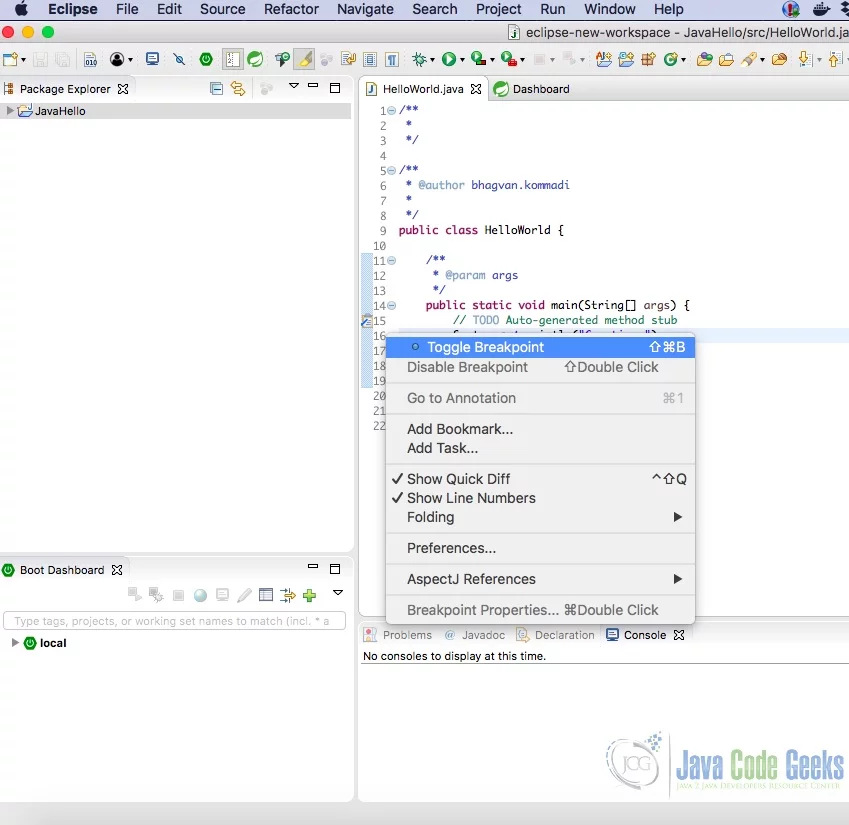
Task: Click the blue monitor console toolbar icon
Action: pos(153,58)
